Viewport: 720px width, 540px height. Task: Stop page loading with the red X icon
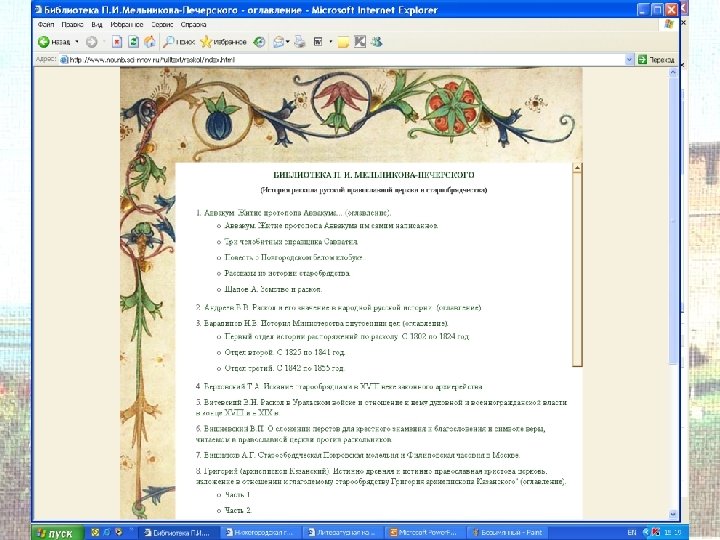pyautogui.click(x=117, y=42)
